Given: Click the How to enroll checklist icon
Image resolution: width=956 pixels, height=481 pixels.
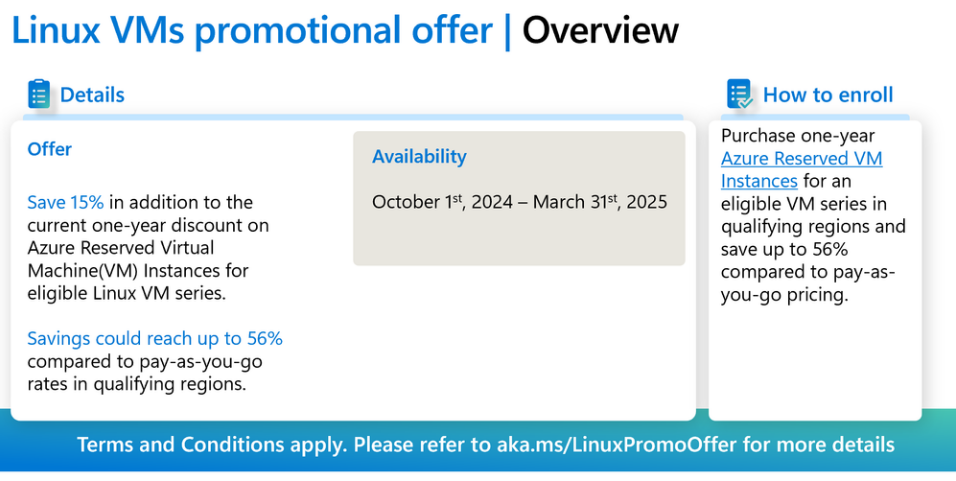Looking at the screenshot, I should [x=740, y=94].
